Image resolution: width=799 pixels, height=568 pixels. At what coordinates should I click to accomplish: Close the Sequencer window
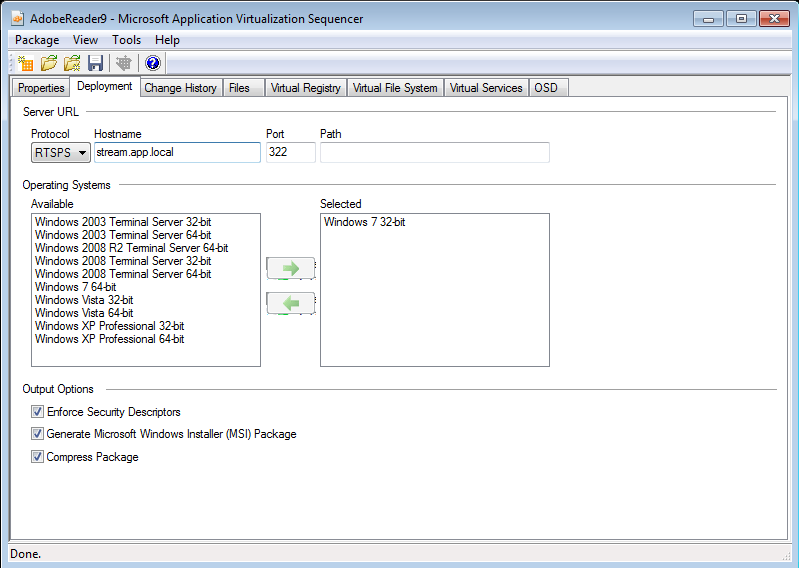(x=774, y=19)
